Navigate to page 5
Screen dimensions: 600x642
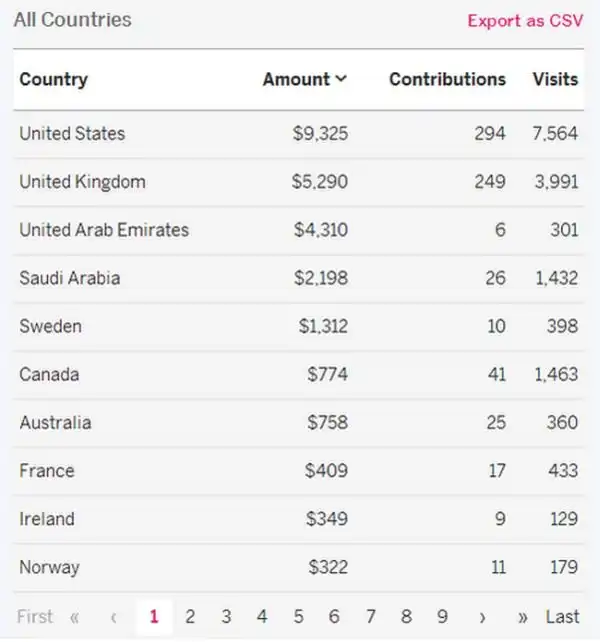(298, 617)
